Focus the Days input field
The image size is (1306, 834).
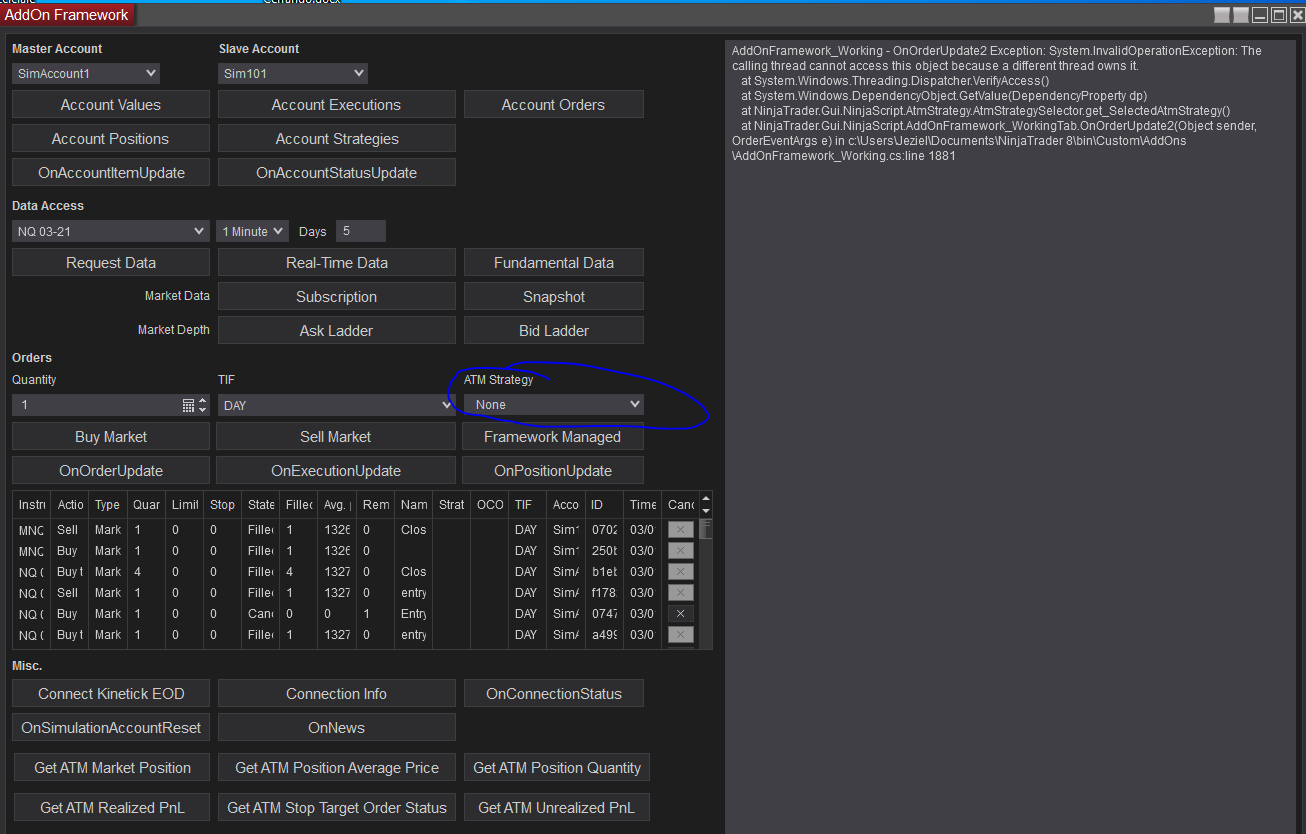(x=361, y=231)
